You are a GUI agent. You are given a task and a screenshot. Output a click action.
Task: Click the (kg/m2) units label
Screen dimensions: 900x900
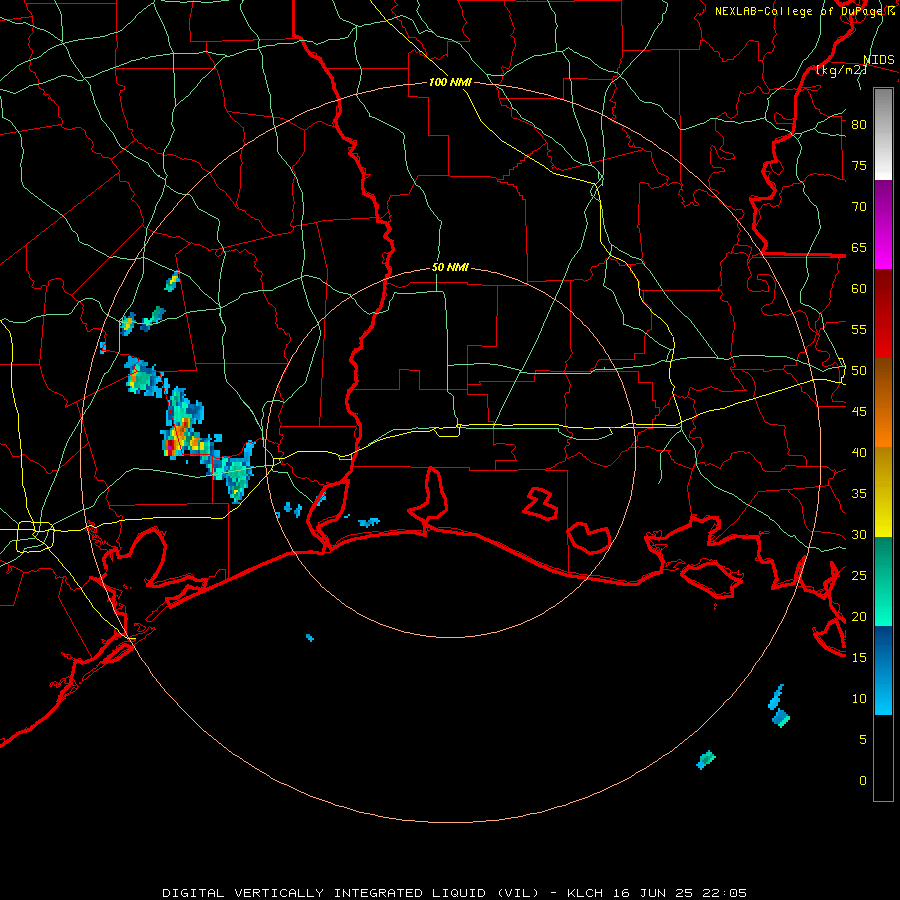coord(841,70)
